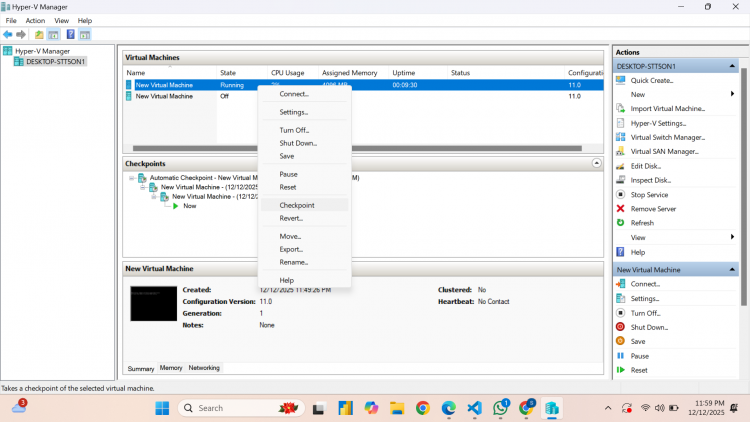Click the Connect icon in VM actions
The width and height of the screenshot is (750, 422).
point(620,284)
